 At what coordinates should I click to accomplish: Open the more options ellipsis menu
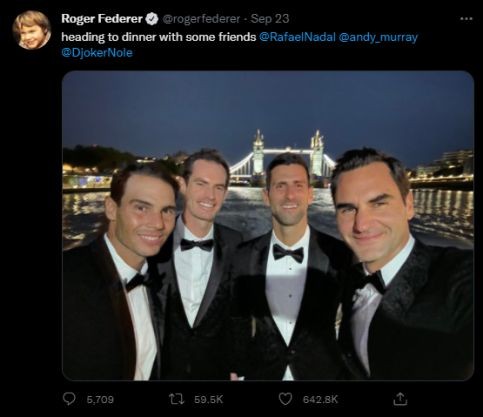click(x=466, y=19)
